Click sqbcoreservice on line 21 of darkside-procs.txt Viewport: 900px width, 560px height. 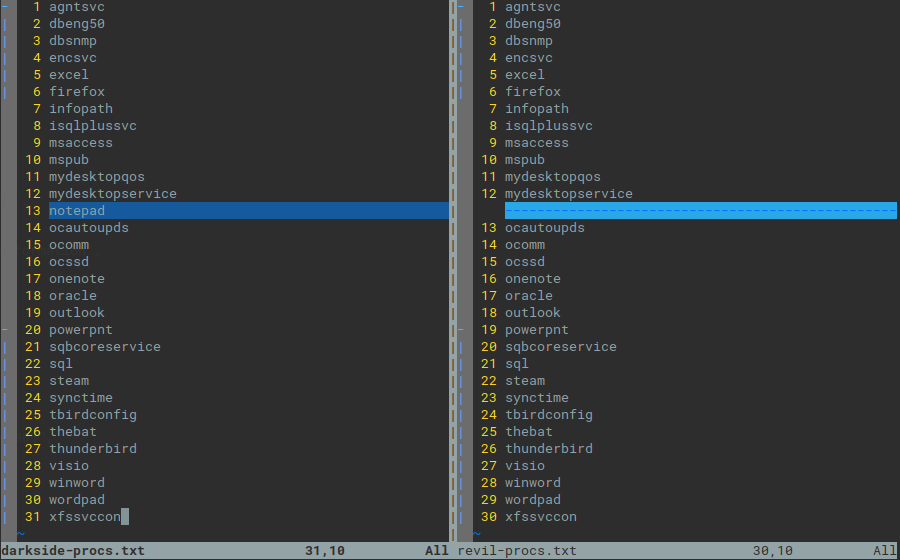(105, 347)
